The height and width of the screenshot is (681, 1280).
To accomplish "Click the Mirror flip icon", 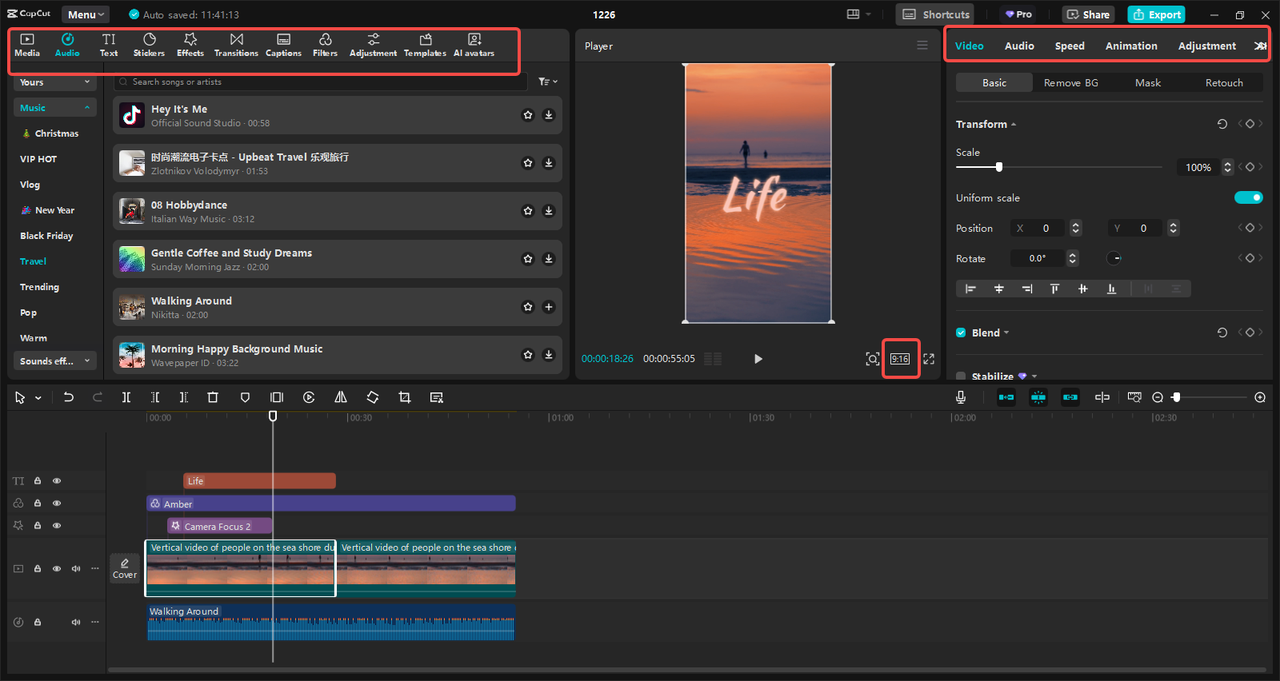I will pos(341,397).
